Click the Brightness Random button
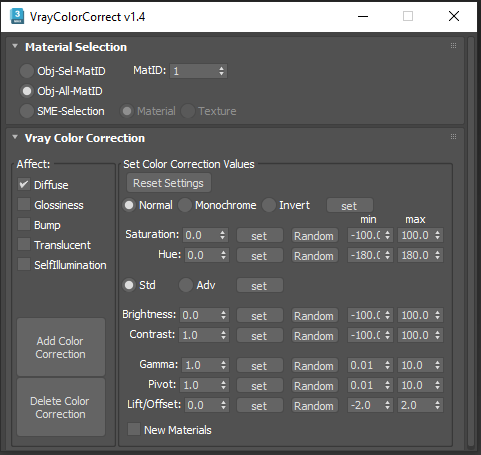 [x=314, y=315]
